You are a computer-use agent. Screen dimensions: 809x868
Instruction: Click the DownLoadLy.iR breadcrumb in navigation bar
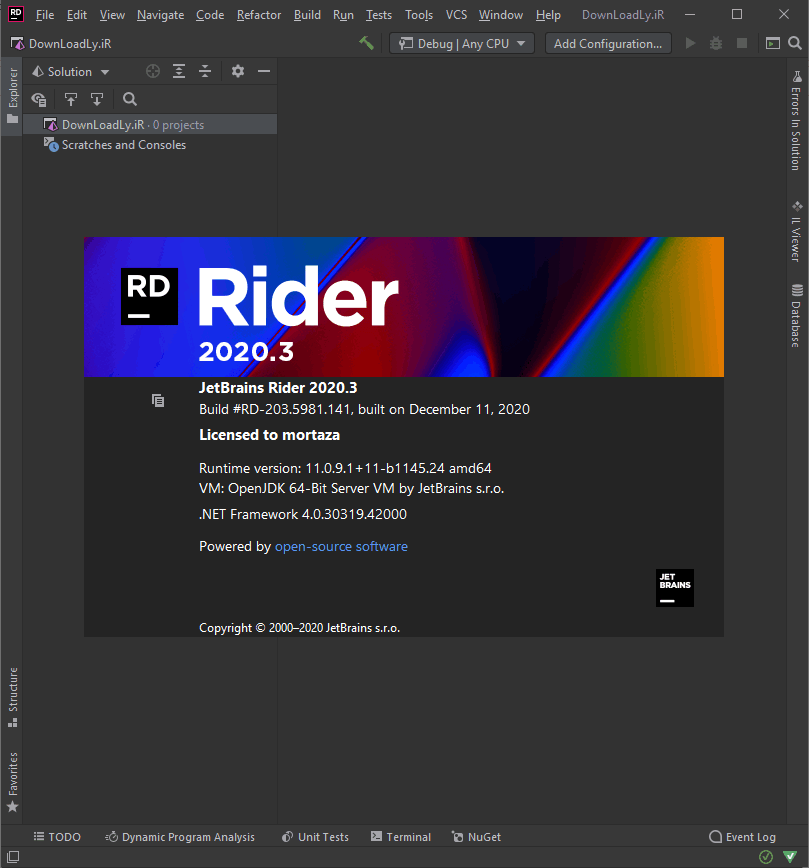click(61, 44)
